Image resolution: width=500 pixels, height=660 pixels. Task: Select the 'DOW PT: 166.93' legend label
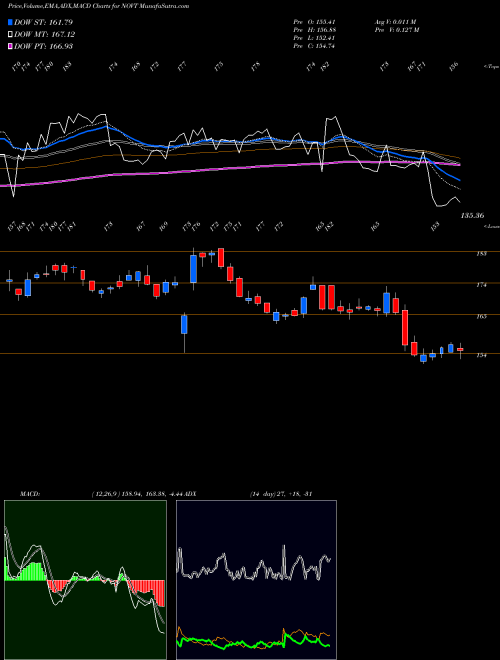[x=43, y=46]
